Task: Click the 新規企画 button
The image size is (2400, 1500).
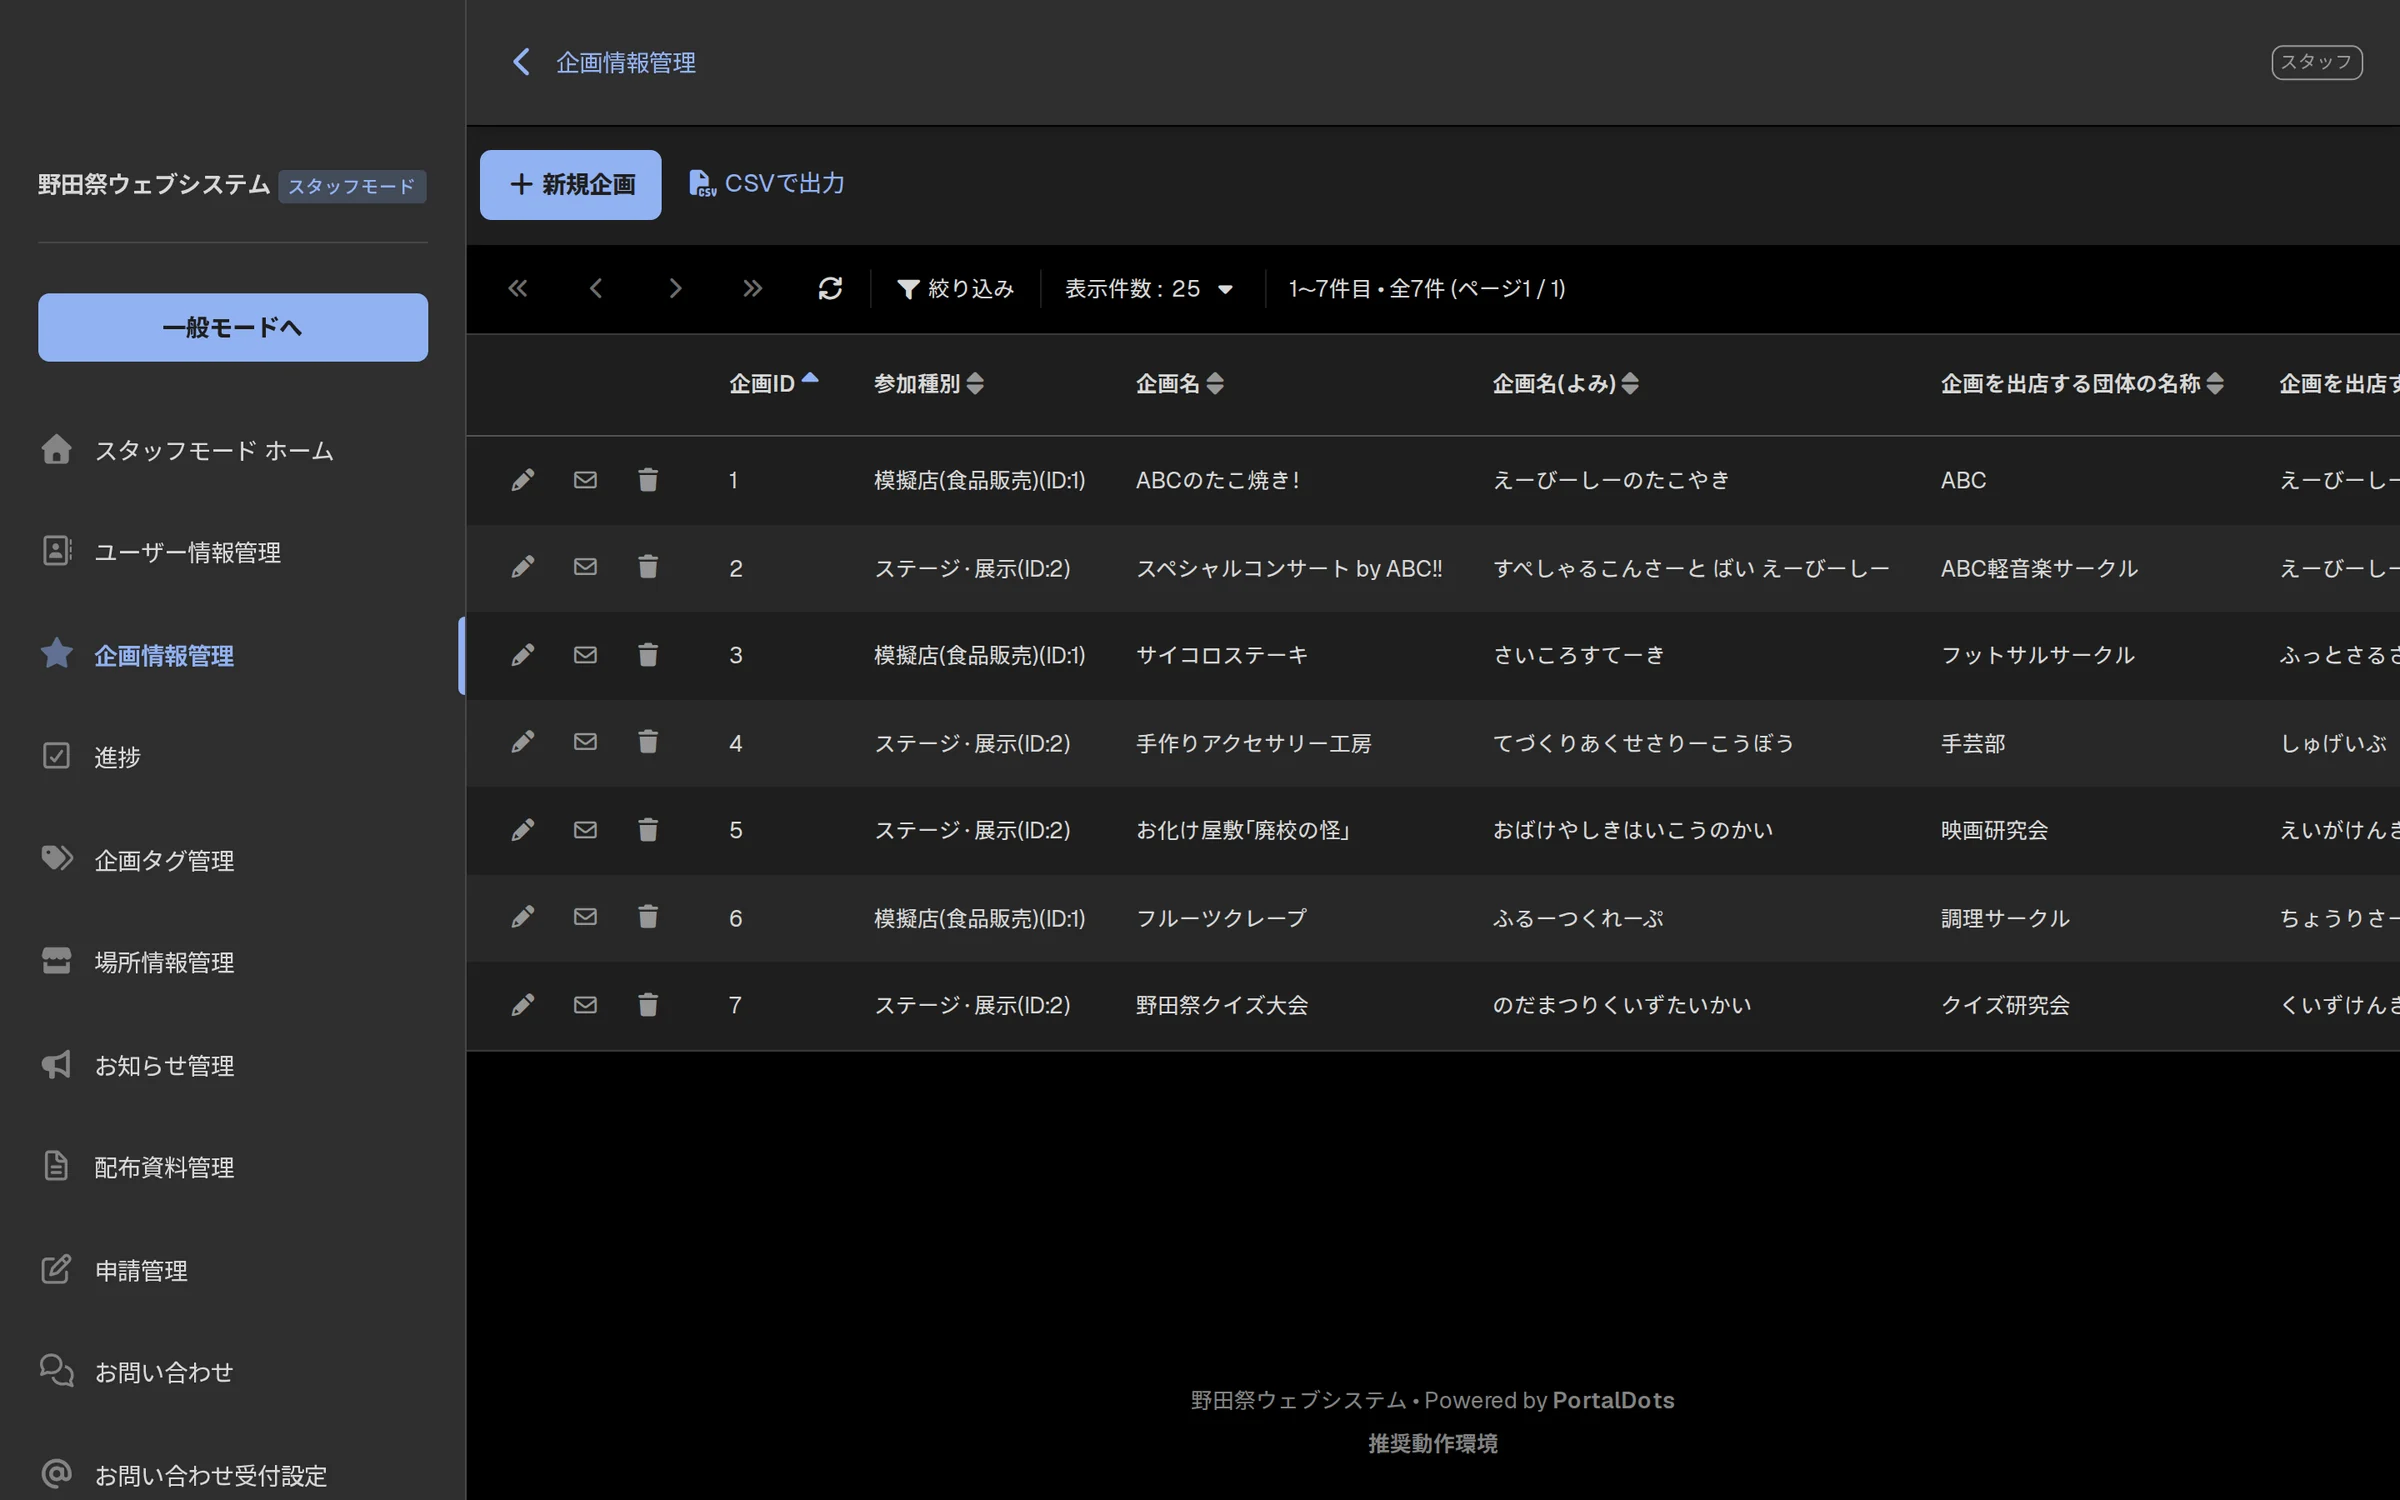Action: (570, 185)
